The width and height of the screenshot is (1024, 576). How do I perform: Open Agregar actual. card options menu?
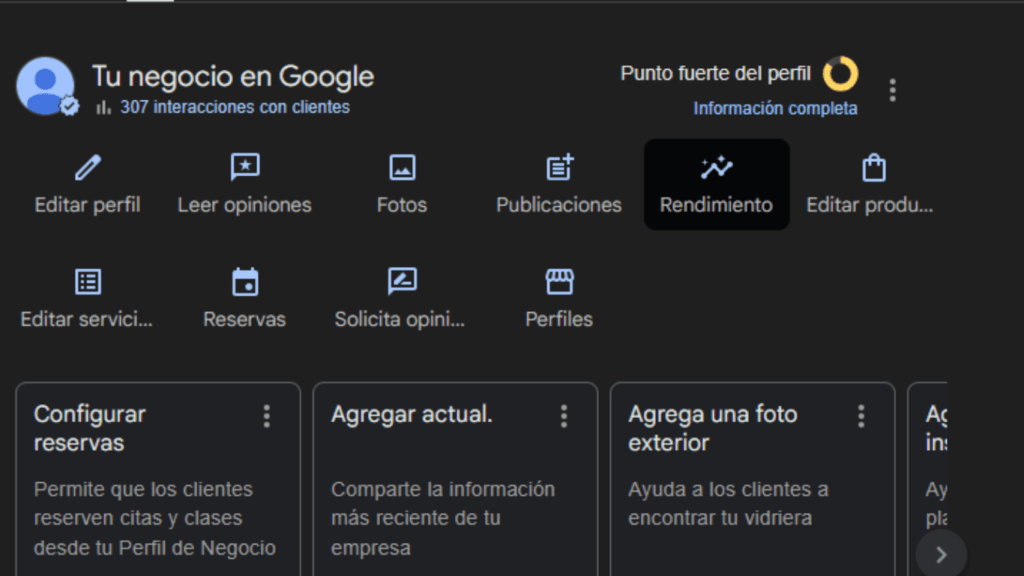click(564, 416)
